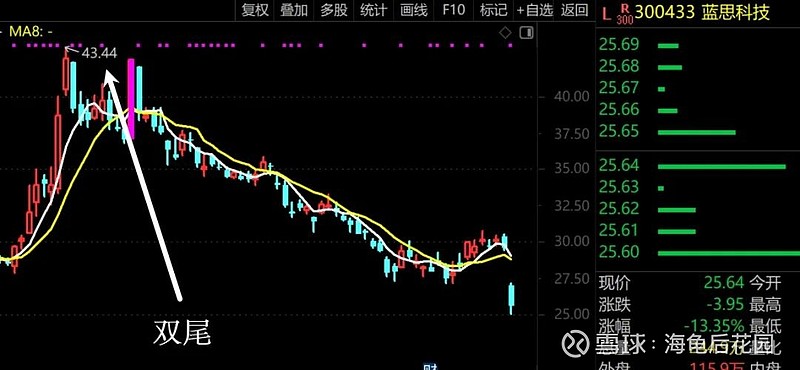Click the 涨跌 change value -3.95
Screen dimensions: 800x370
726,305
